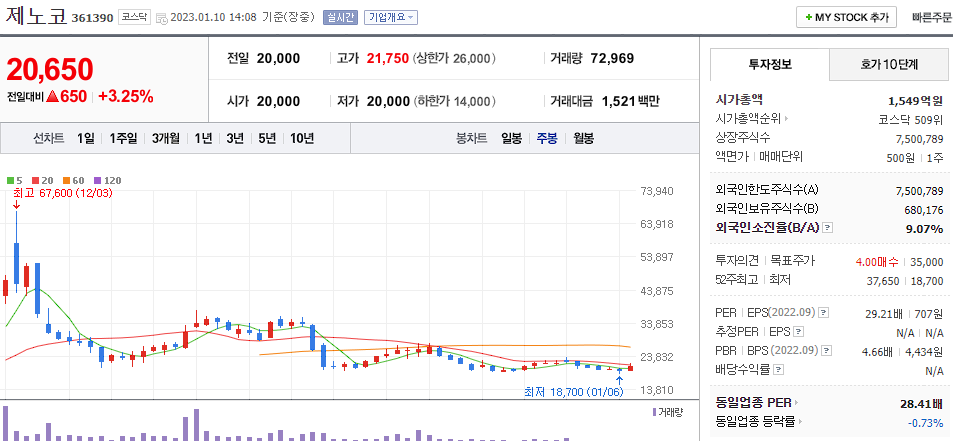
Task: Show the 1주일 line chart
Action: click(123, 138)
